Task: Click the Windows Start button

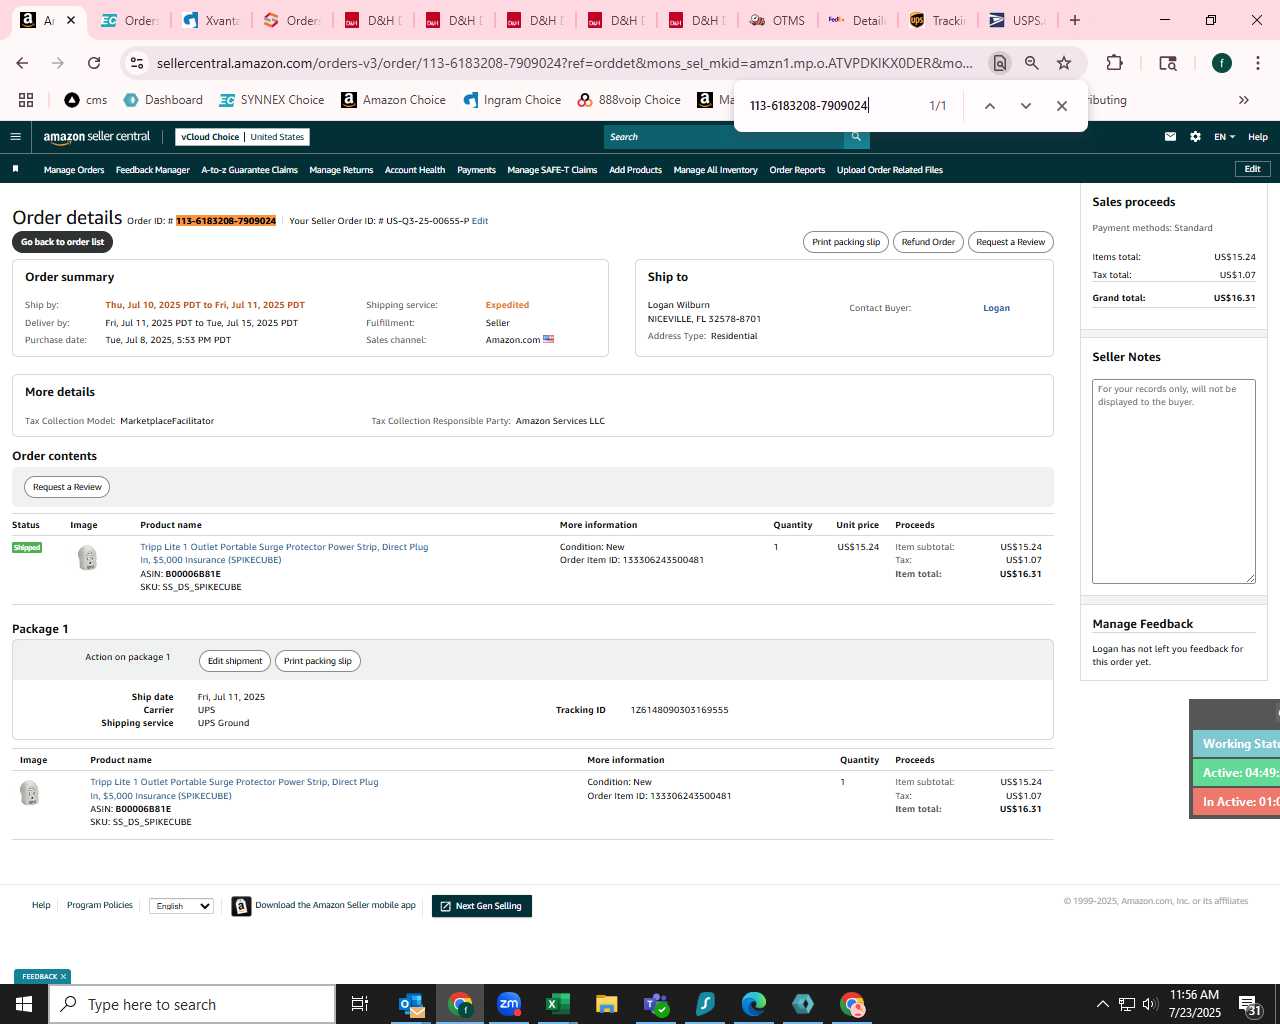Action: tap(24, 1004)
